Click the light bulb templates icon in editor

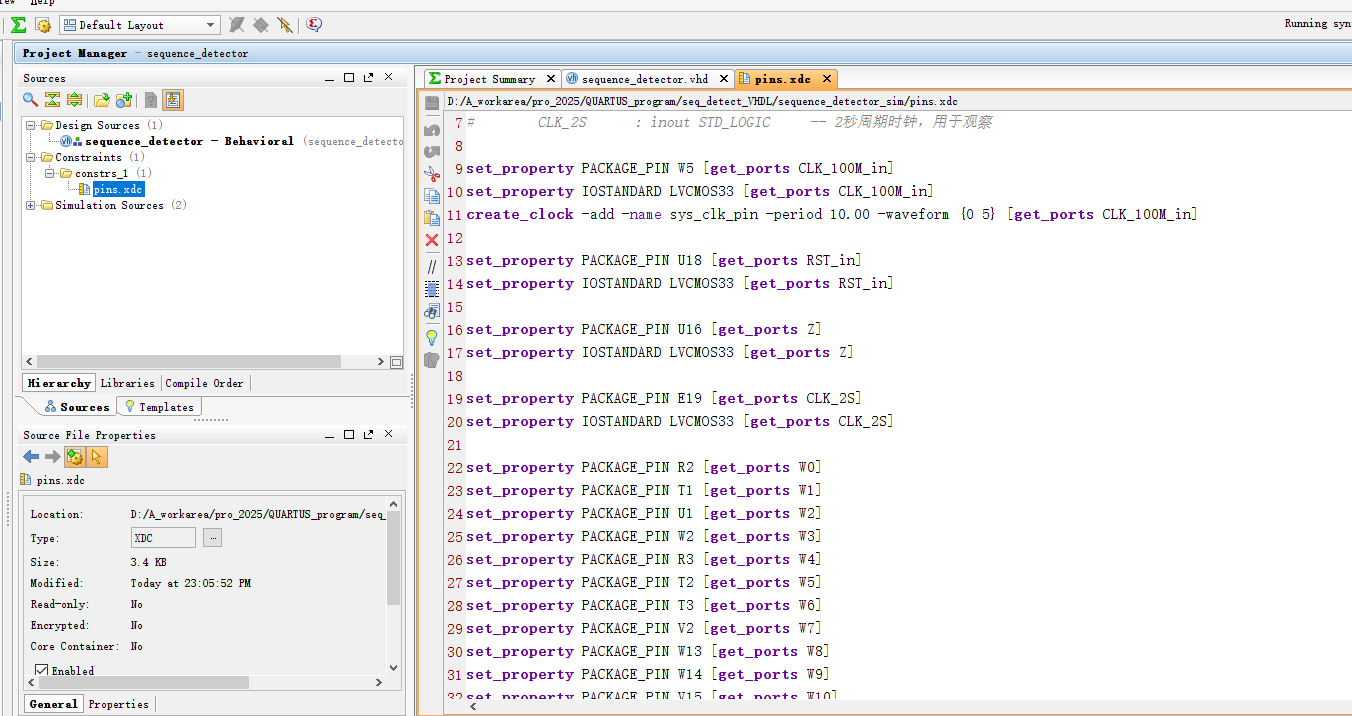coord(432,337)
